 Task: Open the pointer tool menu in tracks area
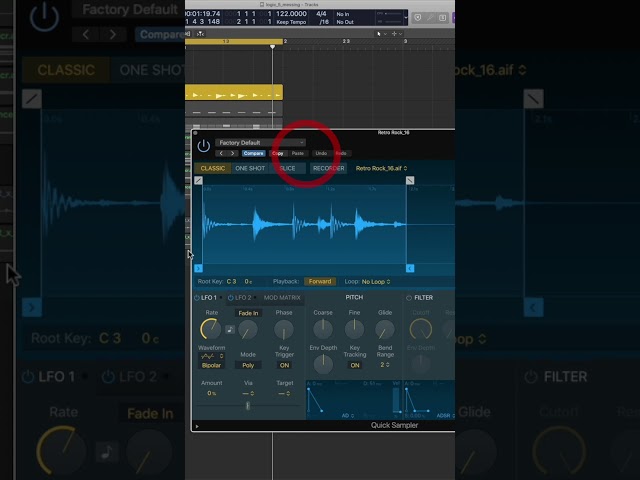pyautogui.click(x=381, y=33)
